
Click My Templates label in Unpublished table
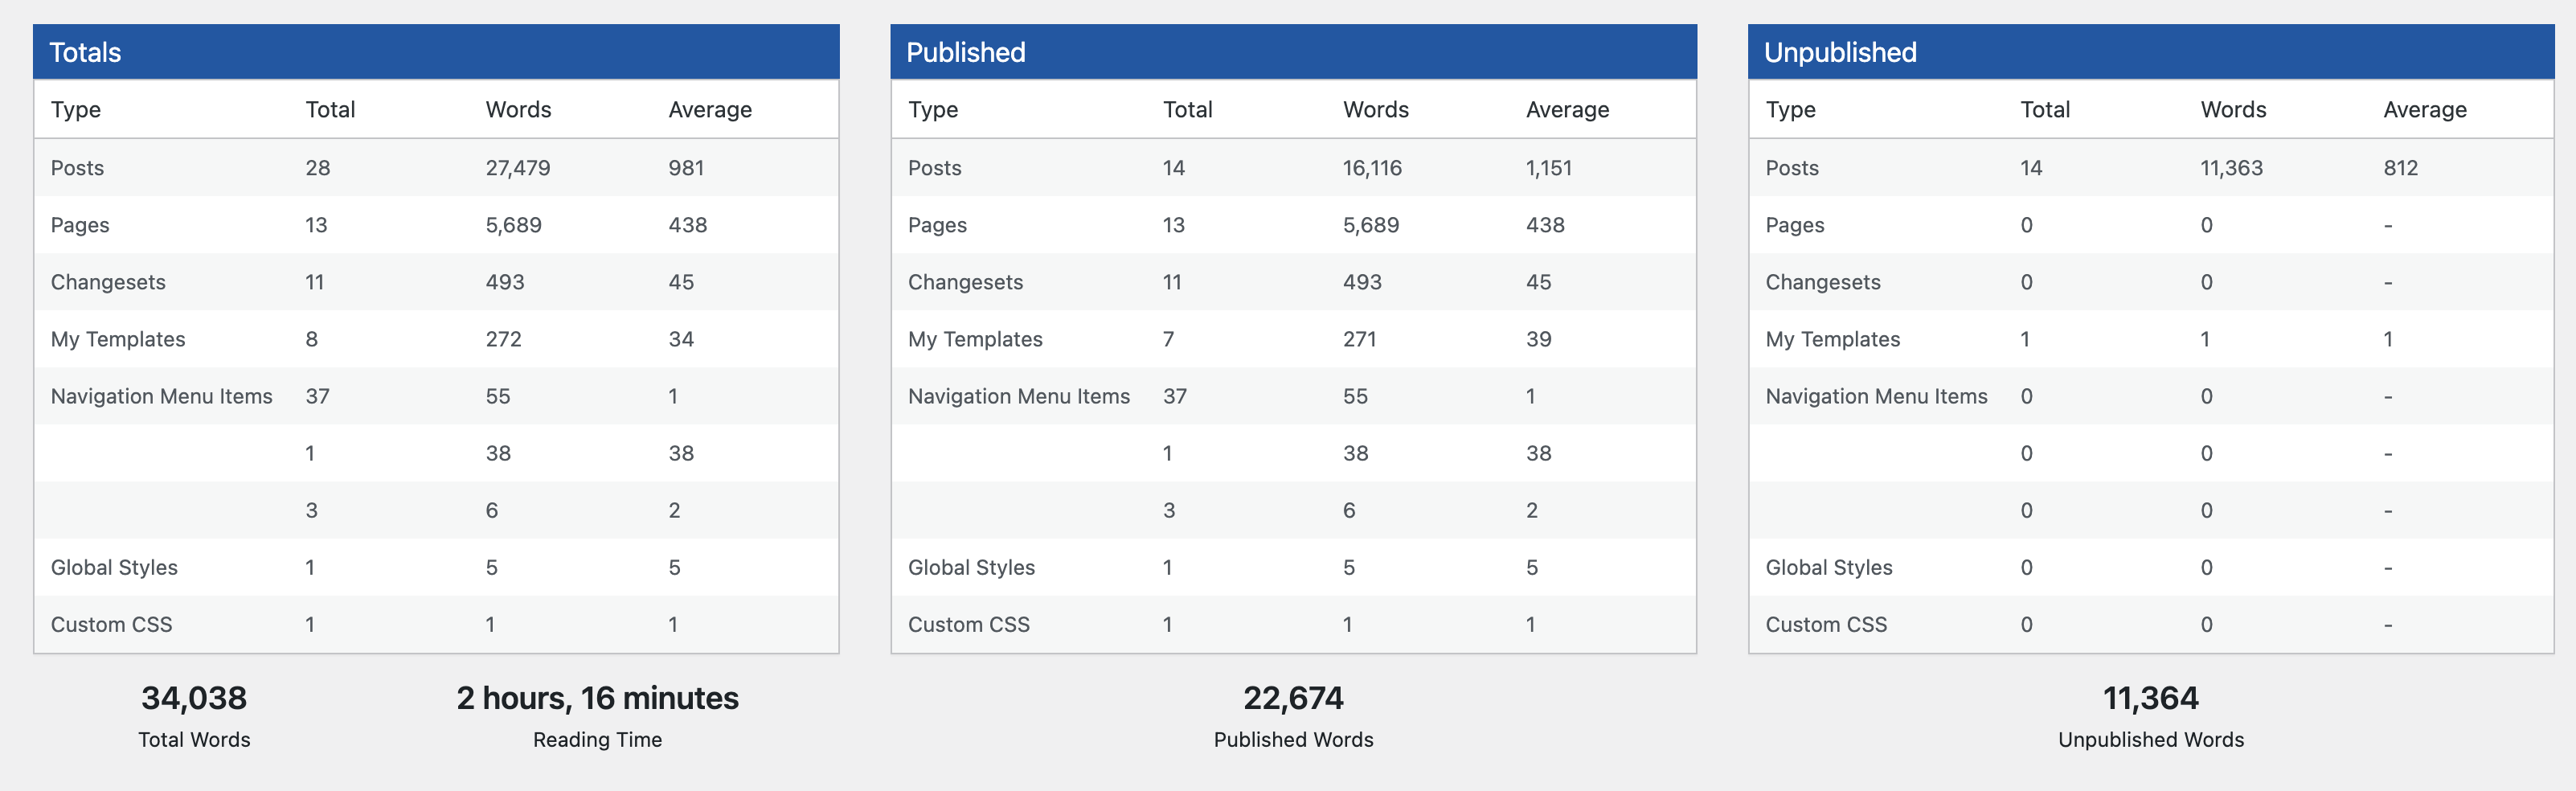click(x=1833, y=339)
